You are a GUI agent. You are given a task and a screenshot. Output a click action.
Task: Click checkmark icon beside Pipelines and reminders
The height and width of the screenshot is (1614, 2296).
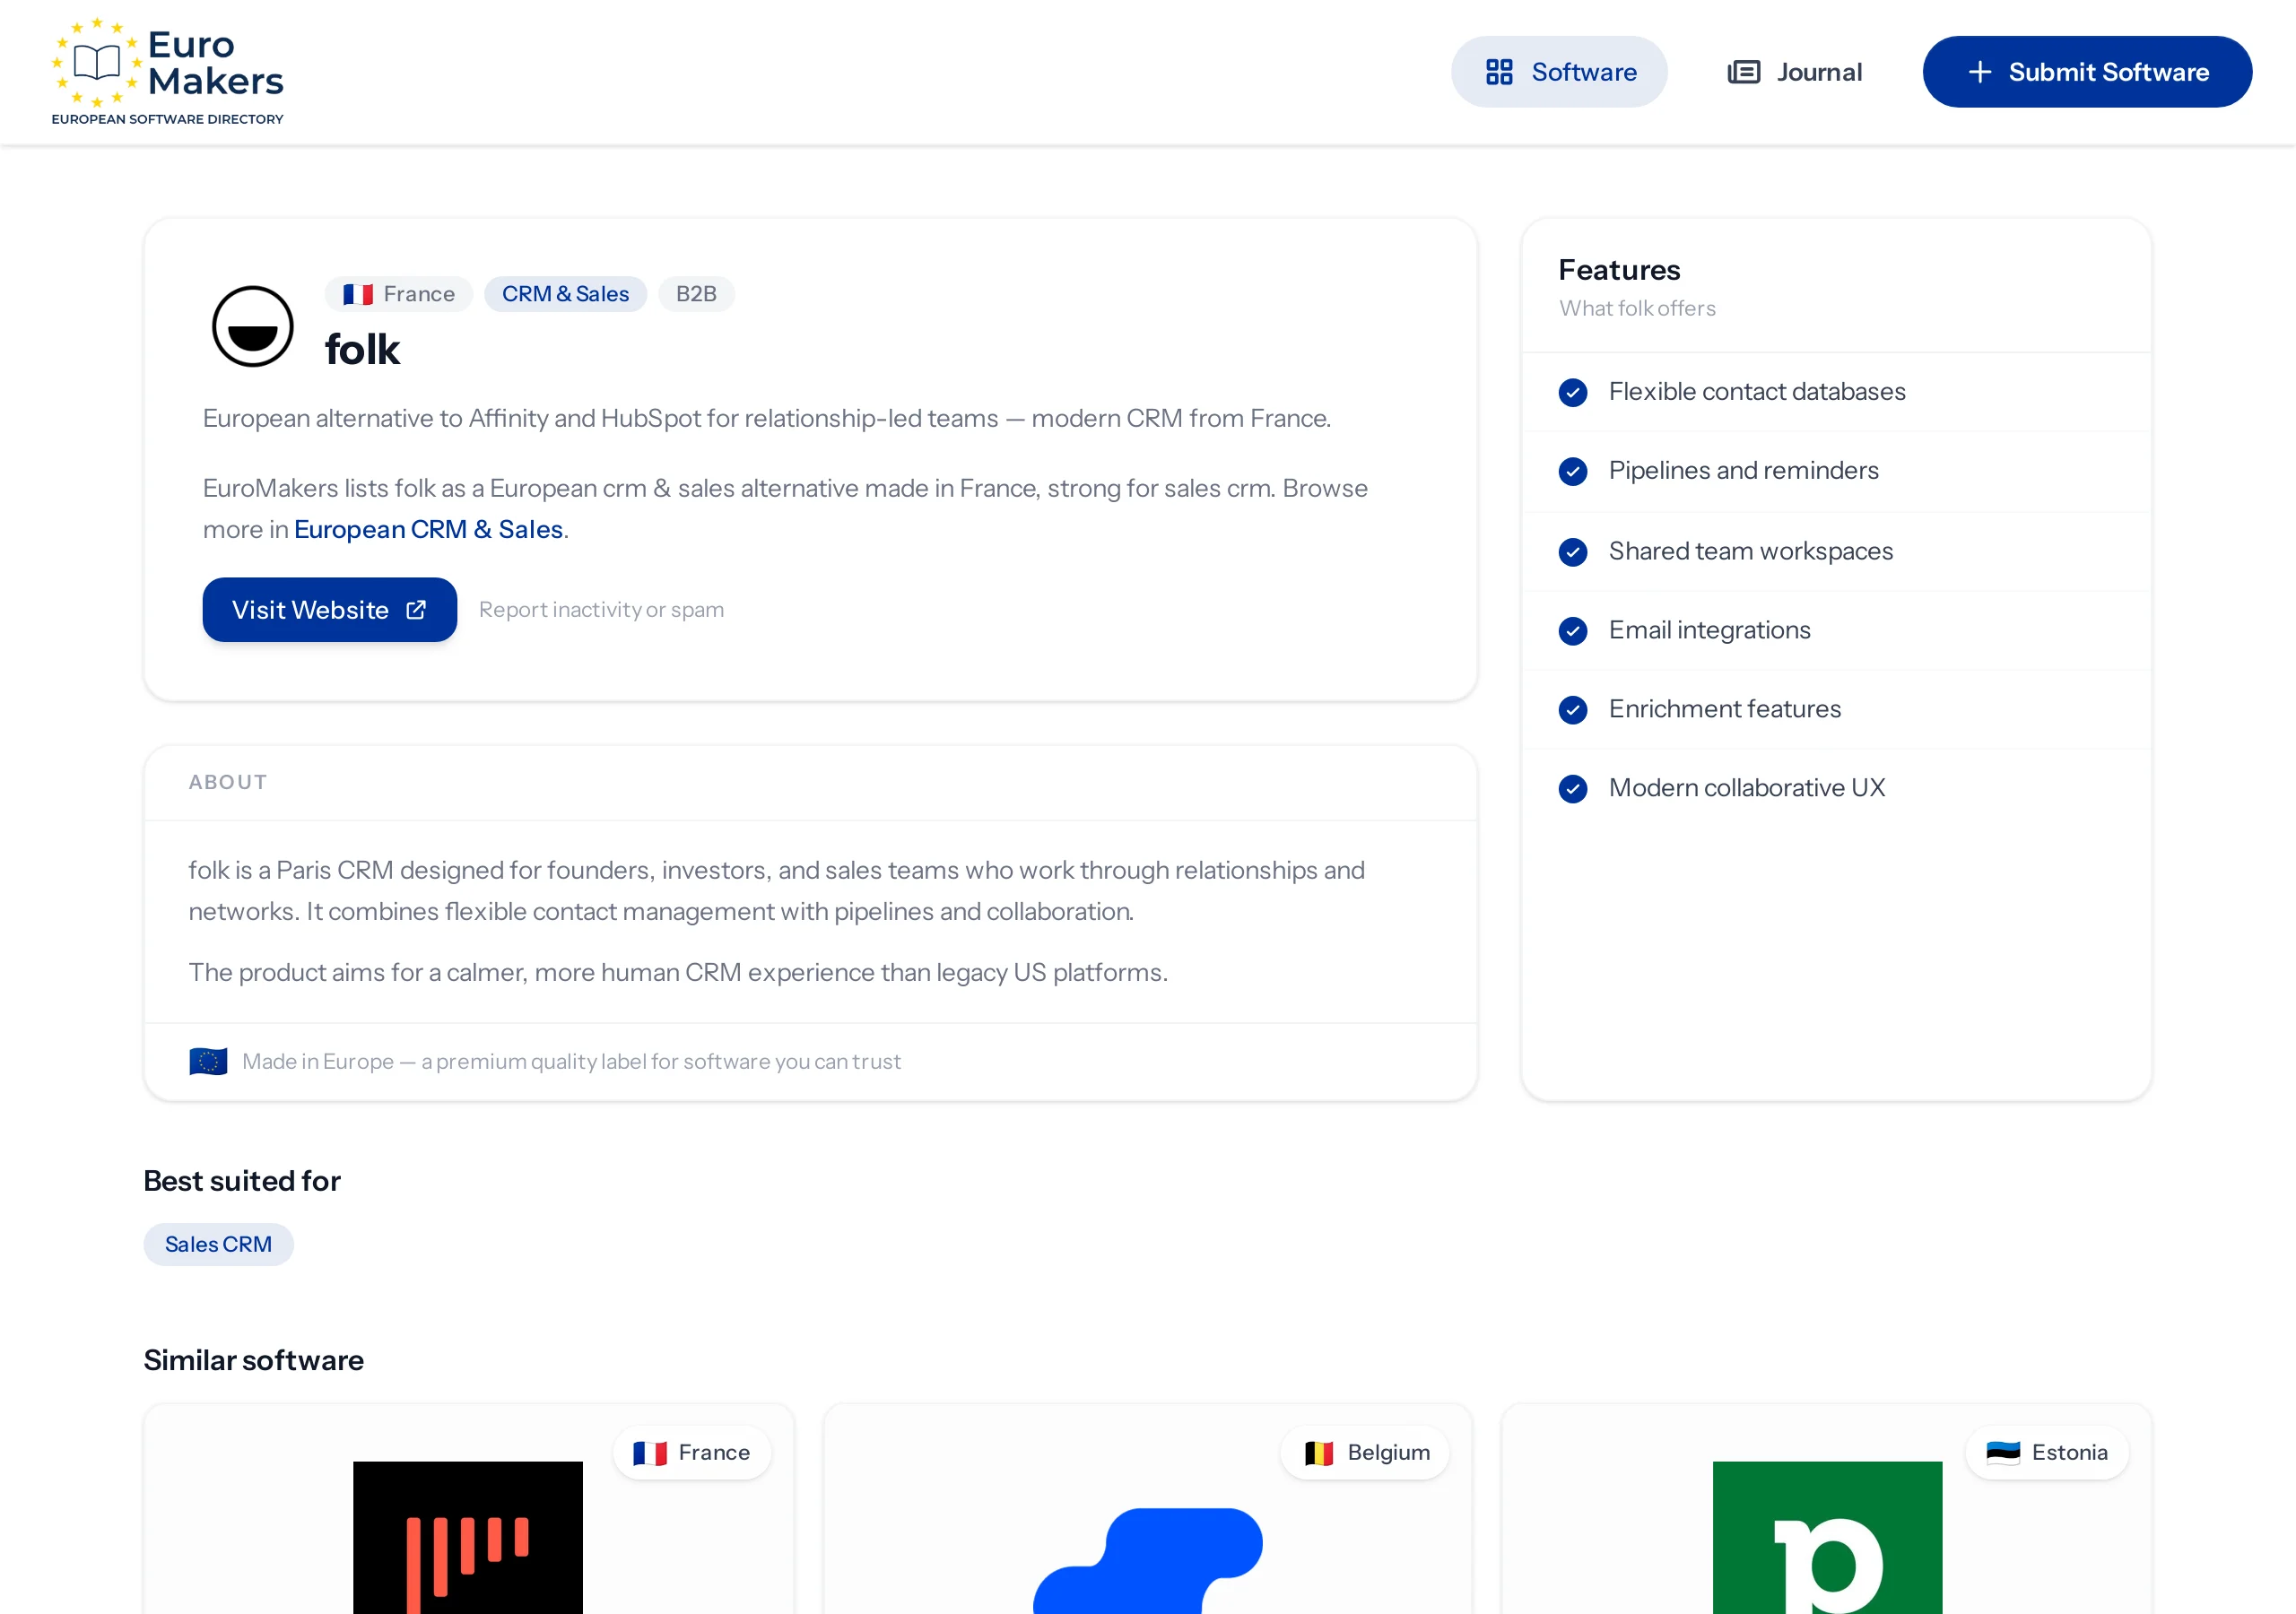click(x=1573, y=471)
